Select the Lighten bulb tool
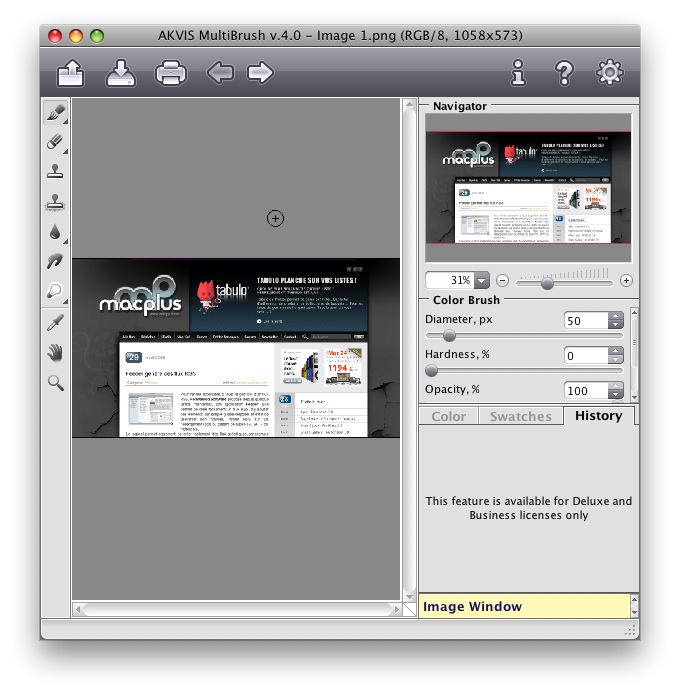This screenshot has width=680, height=695. click(55, 291)
